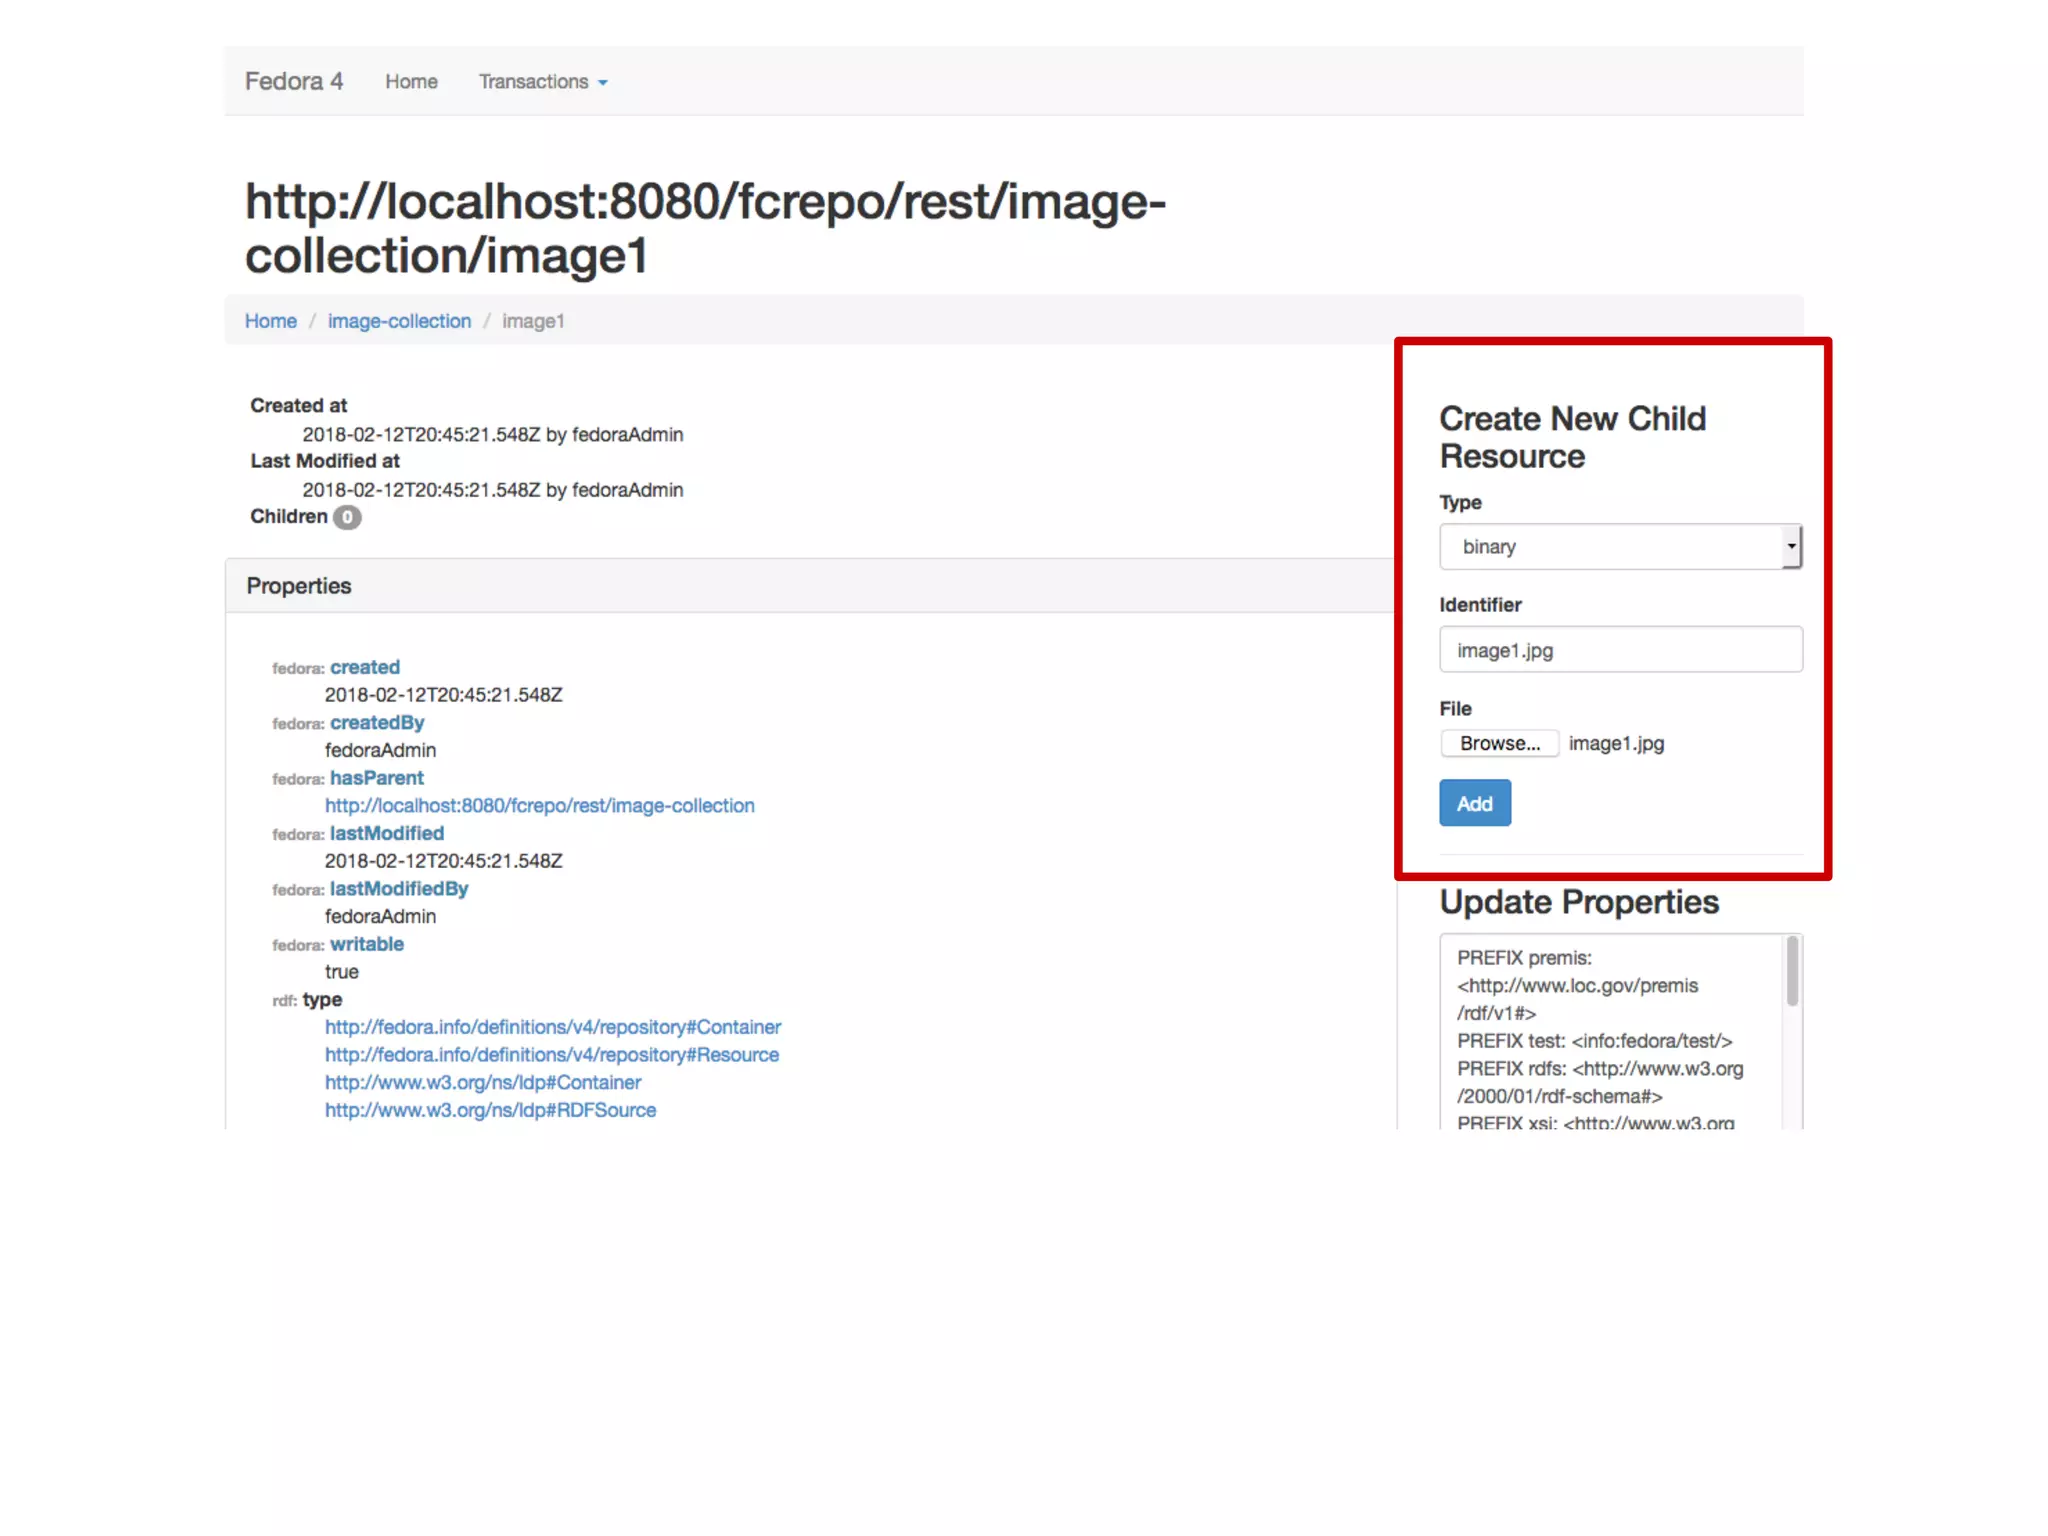Open the Transactions dropdown menu
This screenshot has width=2048, height=1536.
[542, 82]
